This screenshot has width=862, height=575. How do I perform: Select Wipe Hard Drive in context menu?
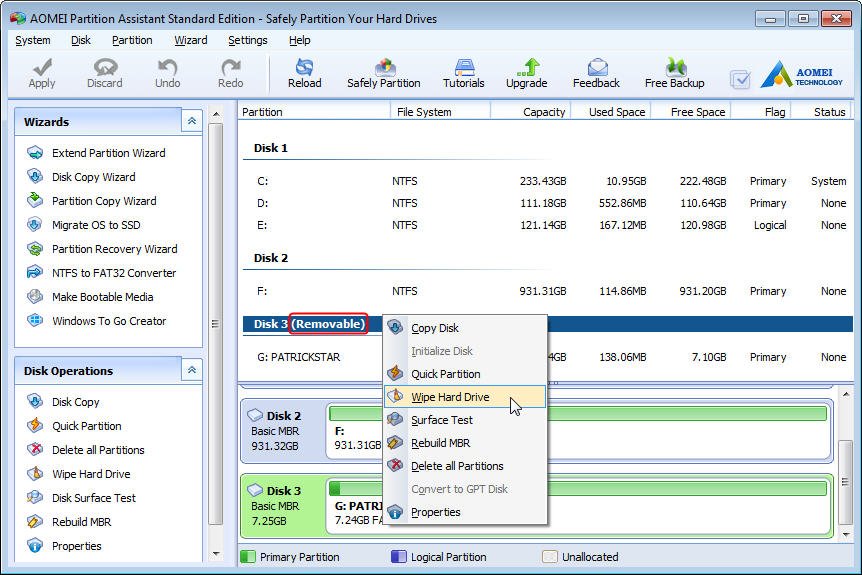450,397
